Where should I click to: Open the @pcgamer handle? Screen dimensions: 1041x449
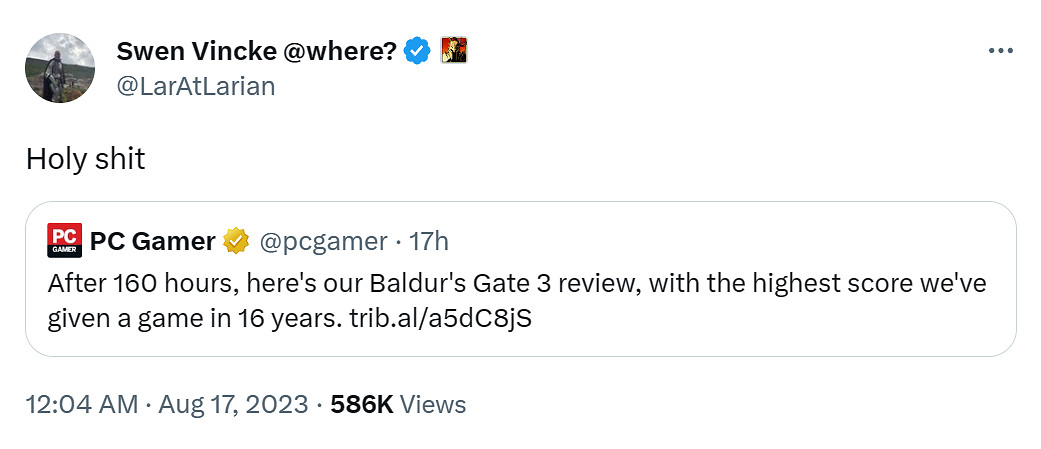[323, 241]
